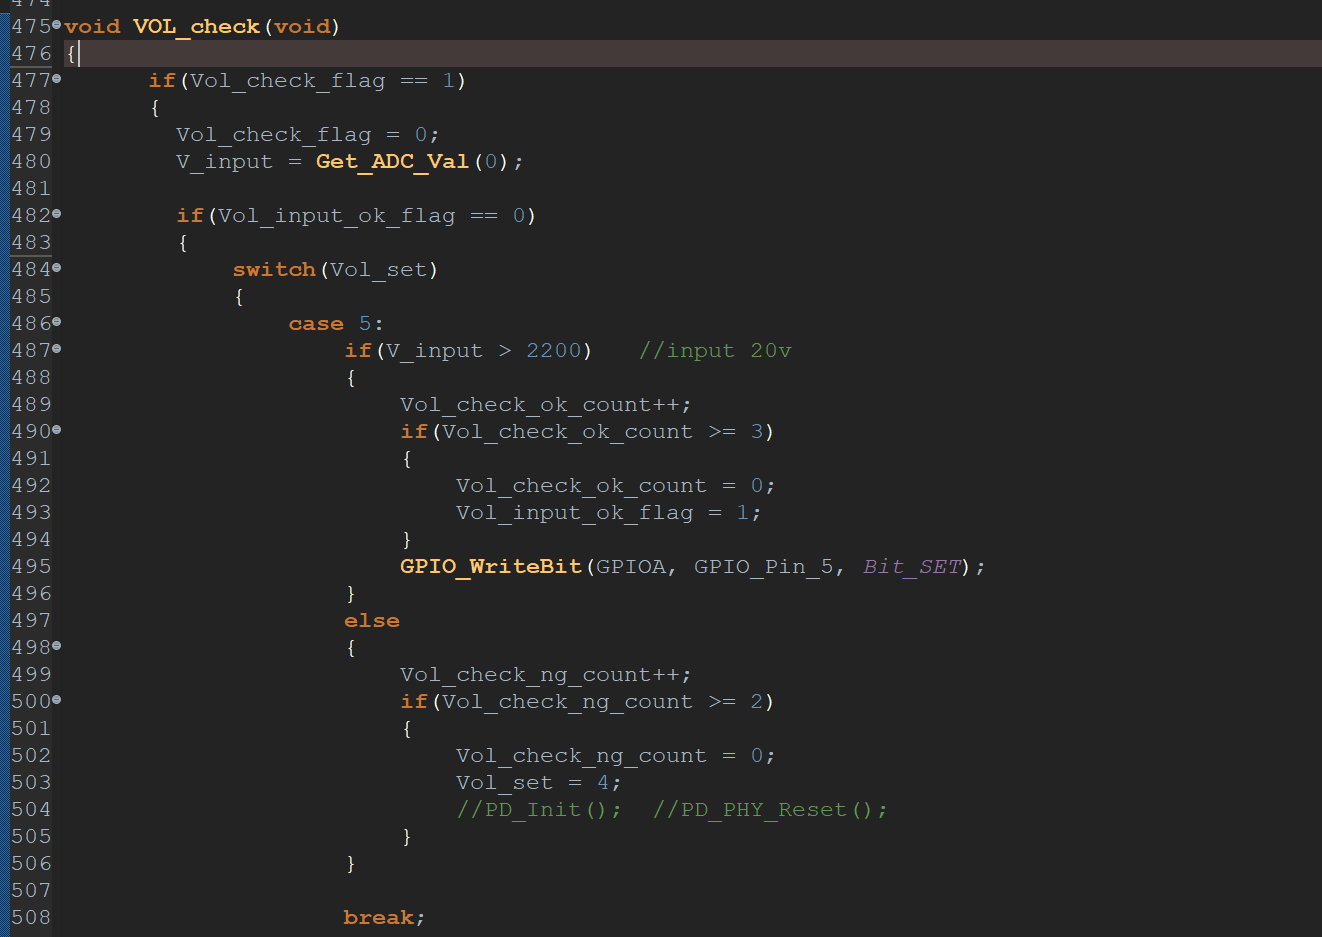The height and width of the screenshot is (937, 1322).
Task: Click Vol_check_flag on line 479
Action: pos(274,135)
